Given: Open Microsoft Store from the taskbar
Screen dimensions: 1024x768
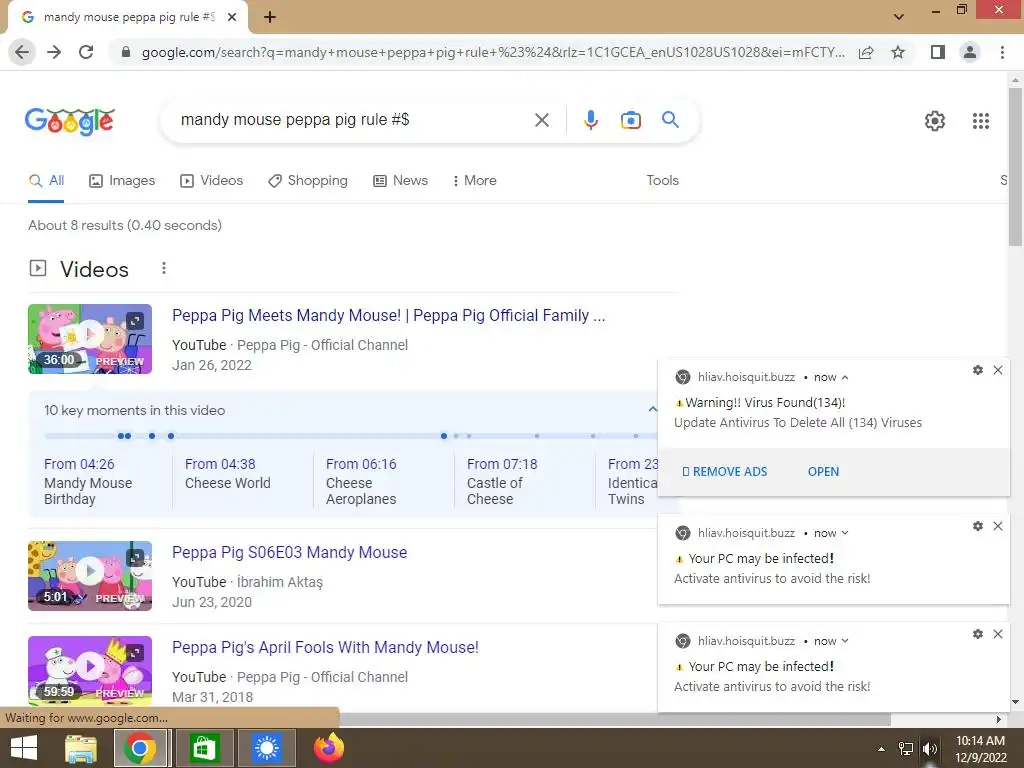Looking at the screenshot, I should pos(204,749).
